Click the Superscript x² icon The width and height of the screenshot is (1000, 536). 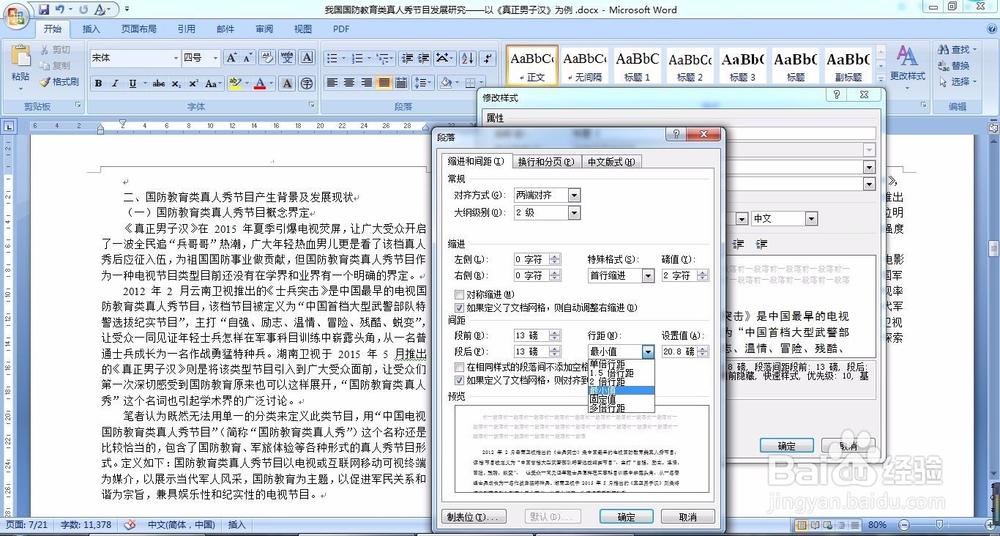(193, 84)
